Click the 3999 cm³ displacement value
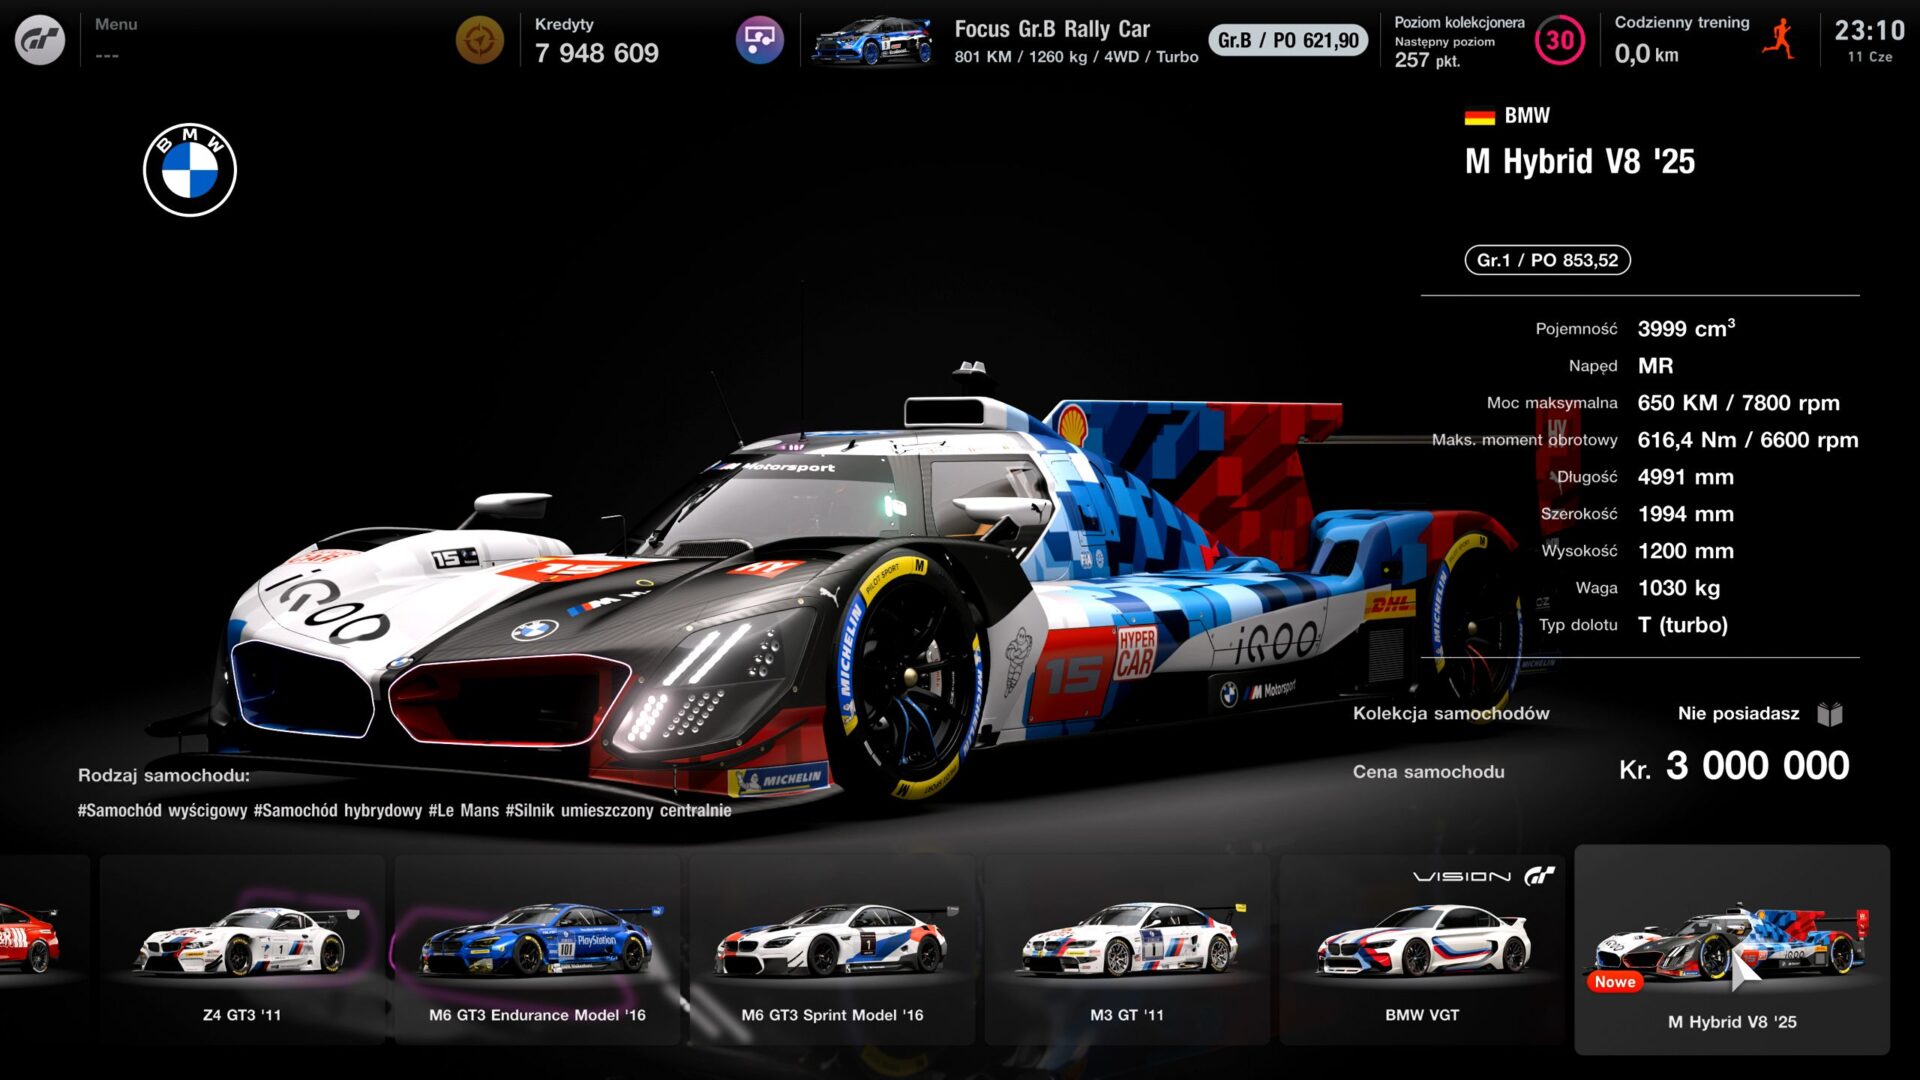The height and width of the screenshot is (1080, 1920). pyautogui.click(x=1686, y=328)
